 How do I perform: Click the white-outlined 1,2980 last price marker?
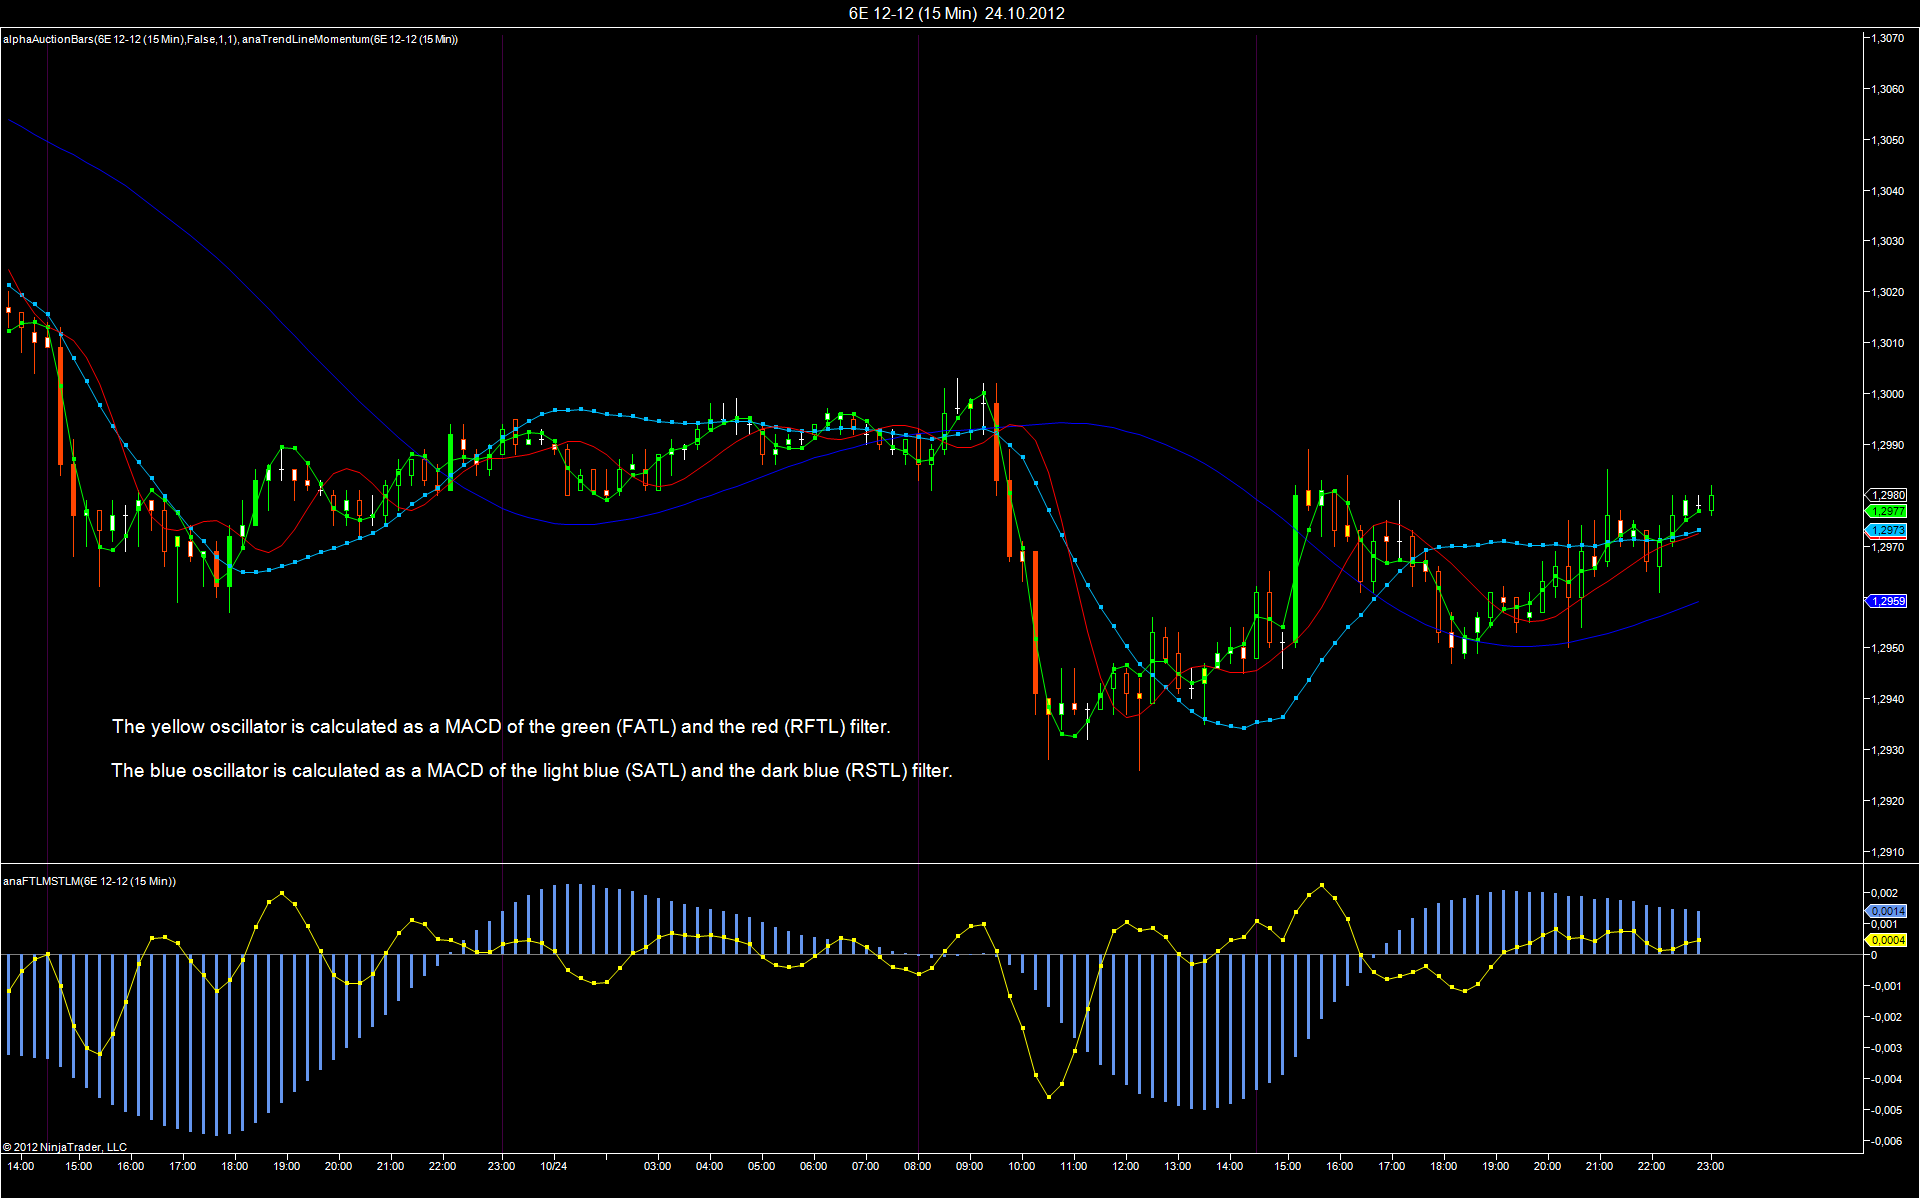1887,495
